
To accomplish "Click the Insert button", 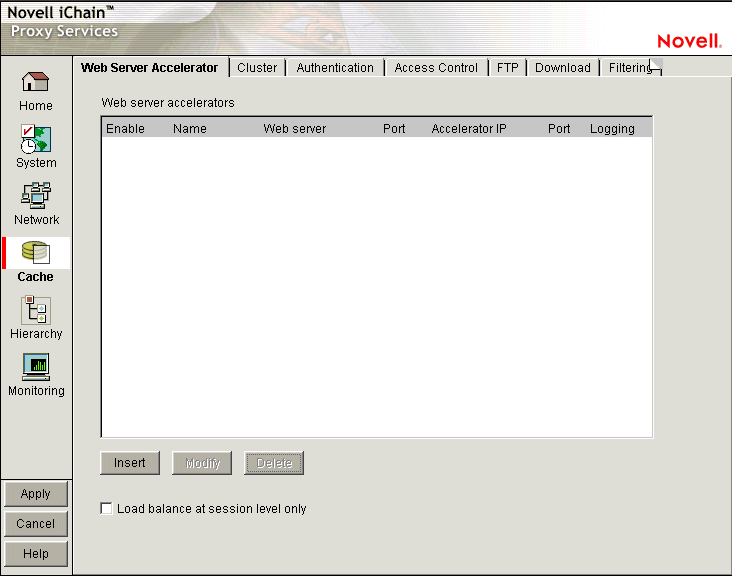I will pyautogui.click(x=130, y=463).
